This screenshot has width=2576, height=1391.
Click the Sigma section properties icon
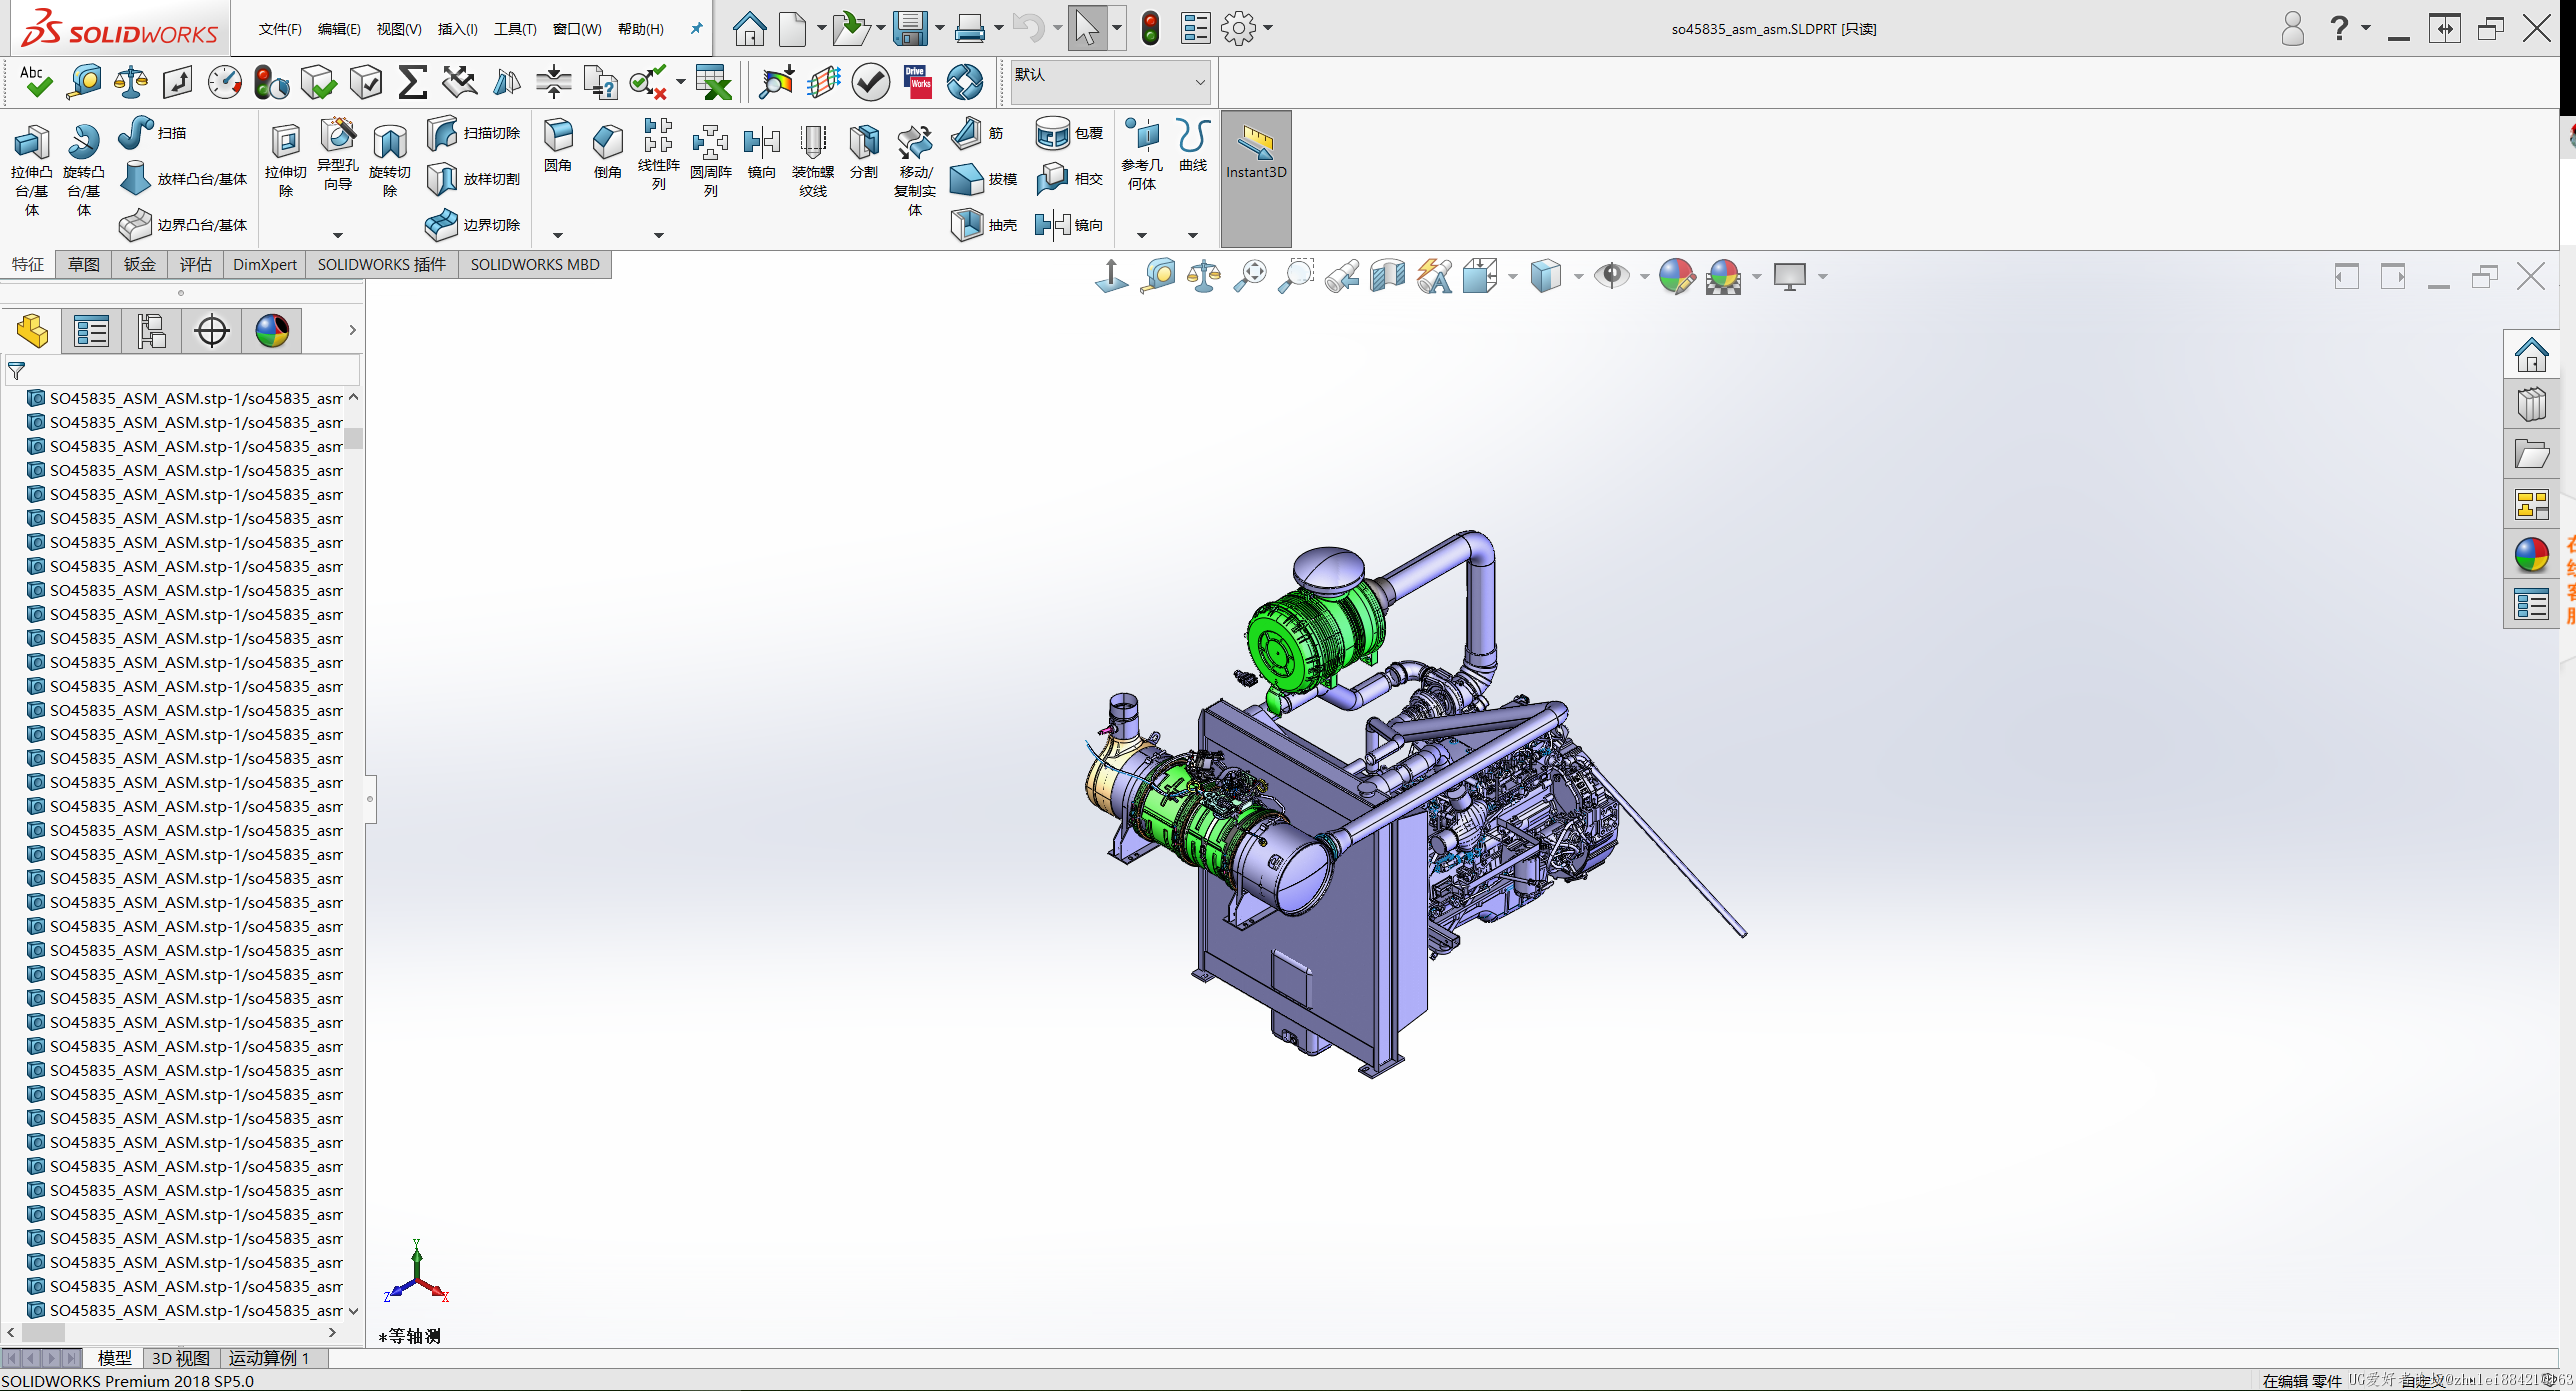[412, 82]
